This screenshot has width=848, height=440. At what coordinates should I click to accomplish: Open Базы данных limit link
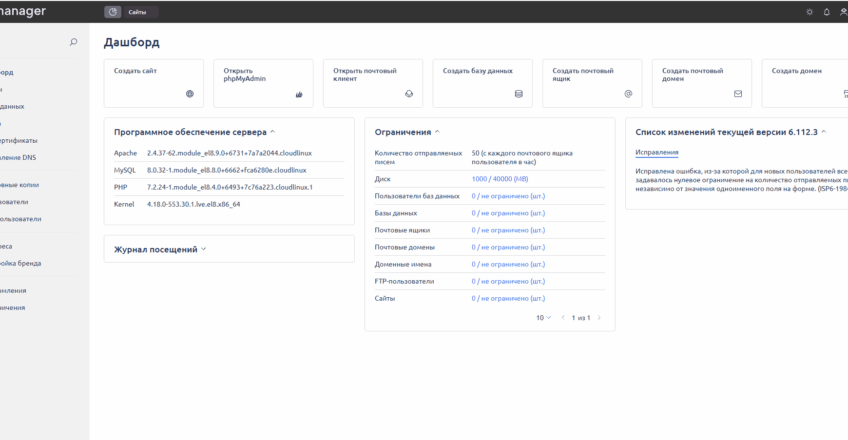[x=508, y=213]
